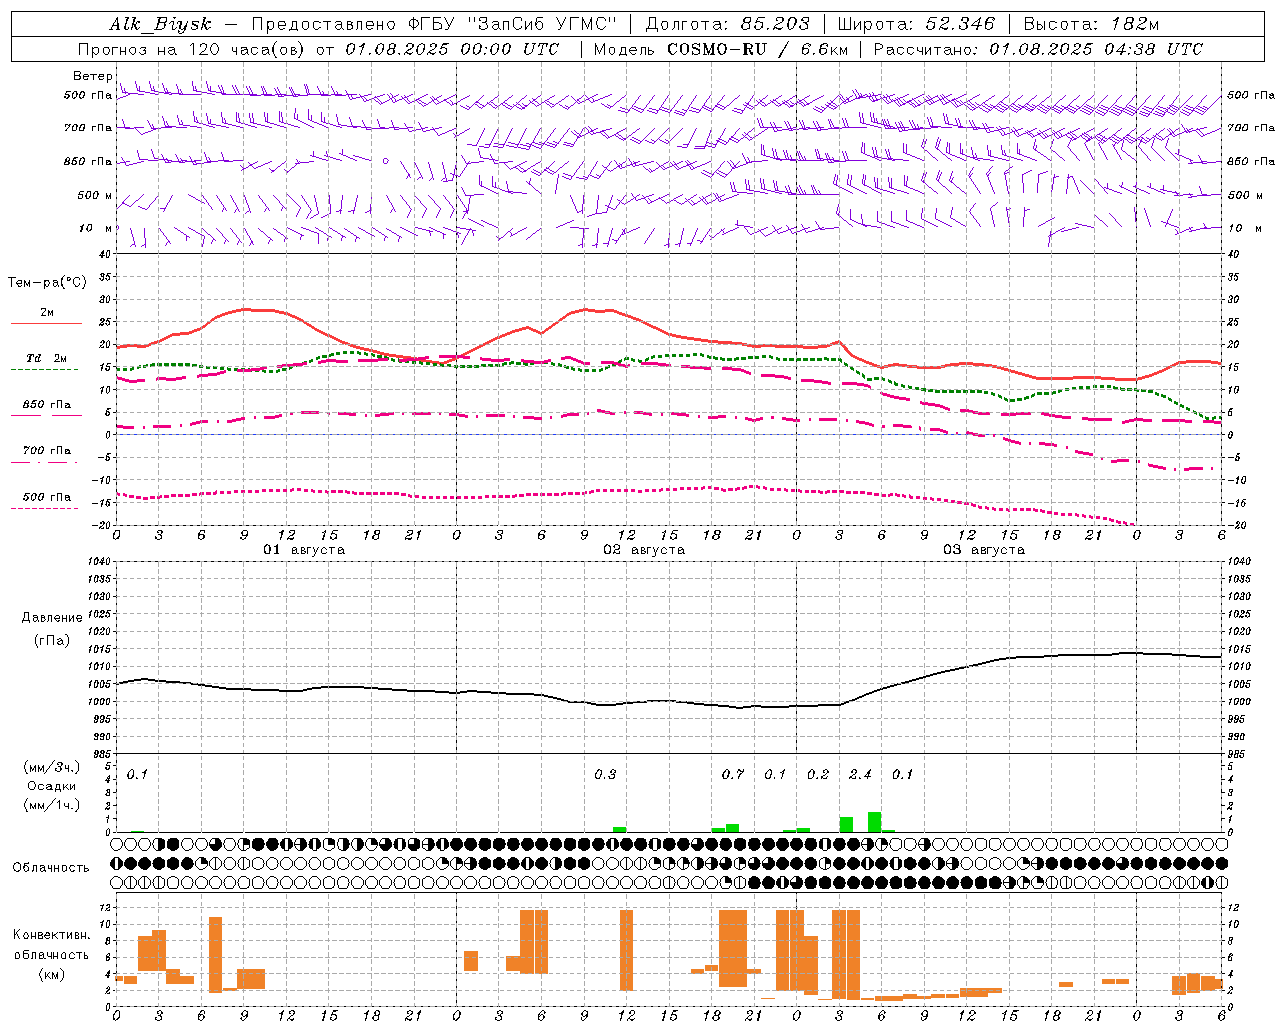Click the "Td 2м" dew point legend entry
Viewport: 1280px width, 1024px height.
click(47, 358)
